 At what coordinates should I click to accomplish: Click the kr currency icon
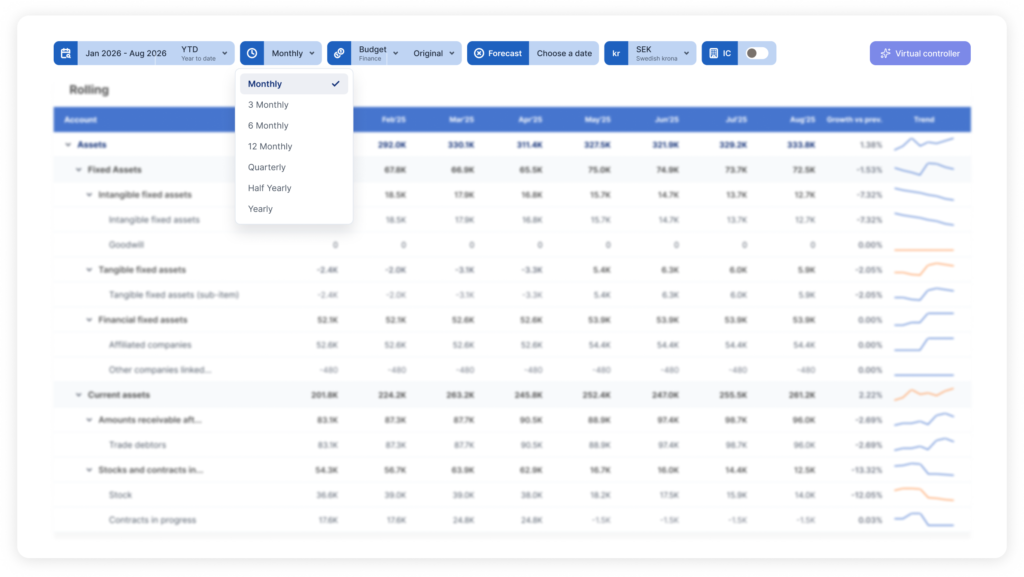pos(616,54)
